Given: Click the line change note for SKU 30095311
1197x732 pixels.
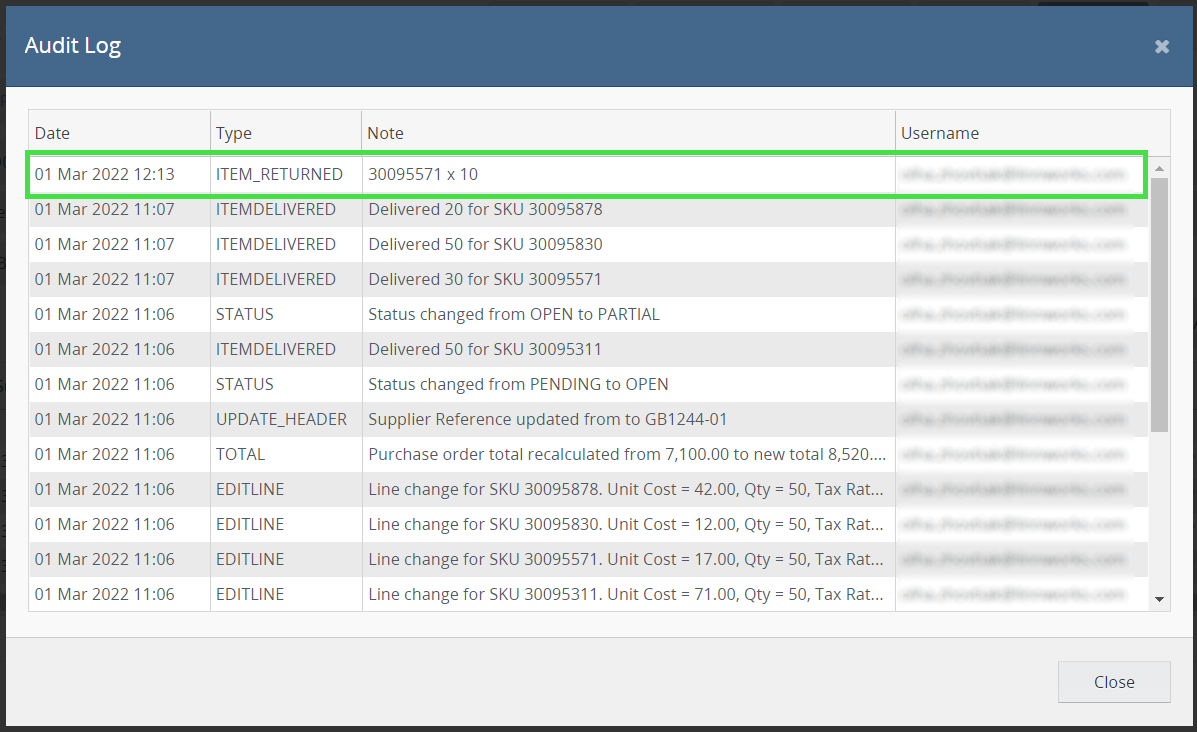Looking at the screenshot, I should point(626,595).
